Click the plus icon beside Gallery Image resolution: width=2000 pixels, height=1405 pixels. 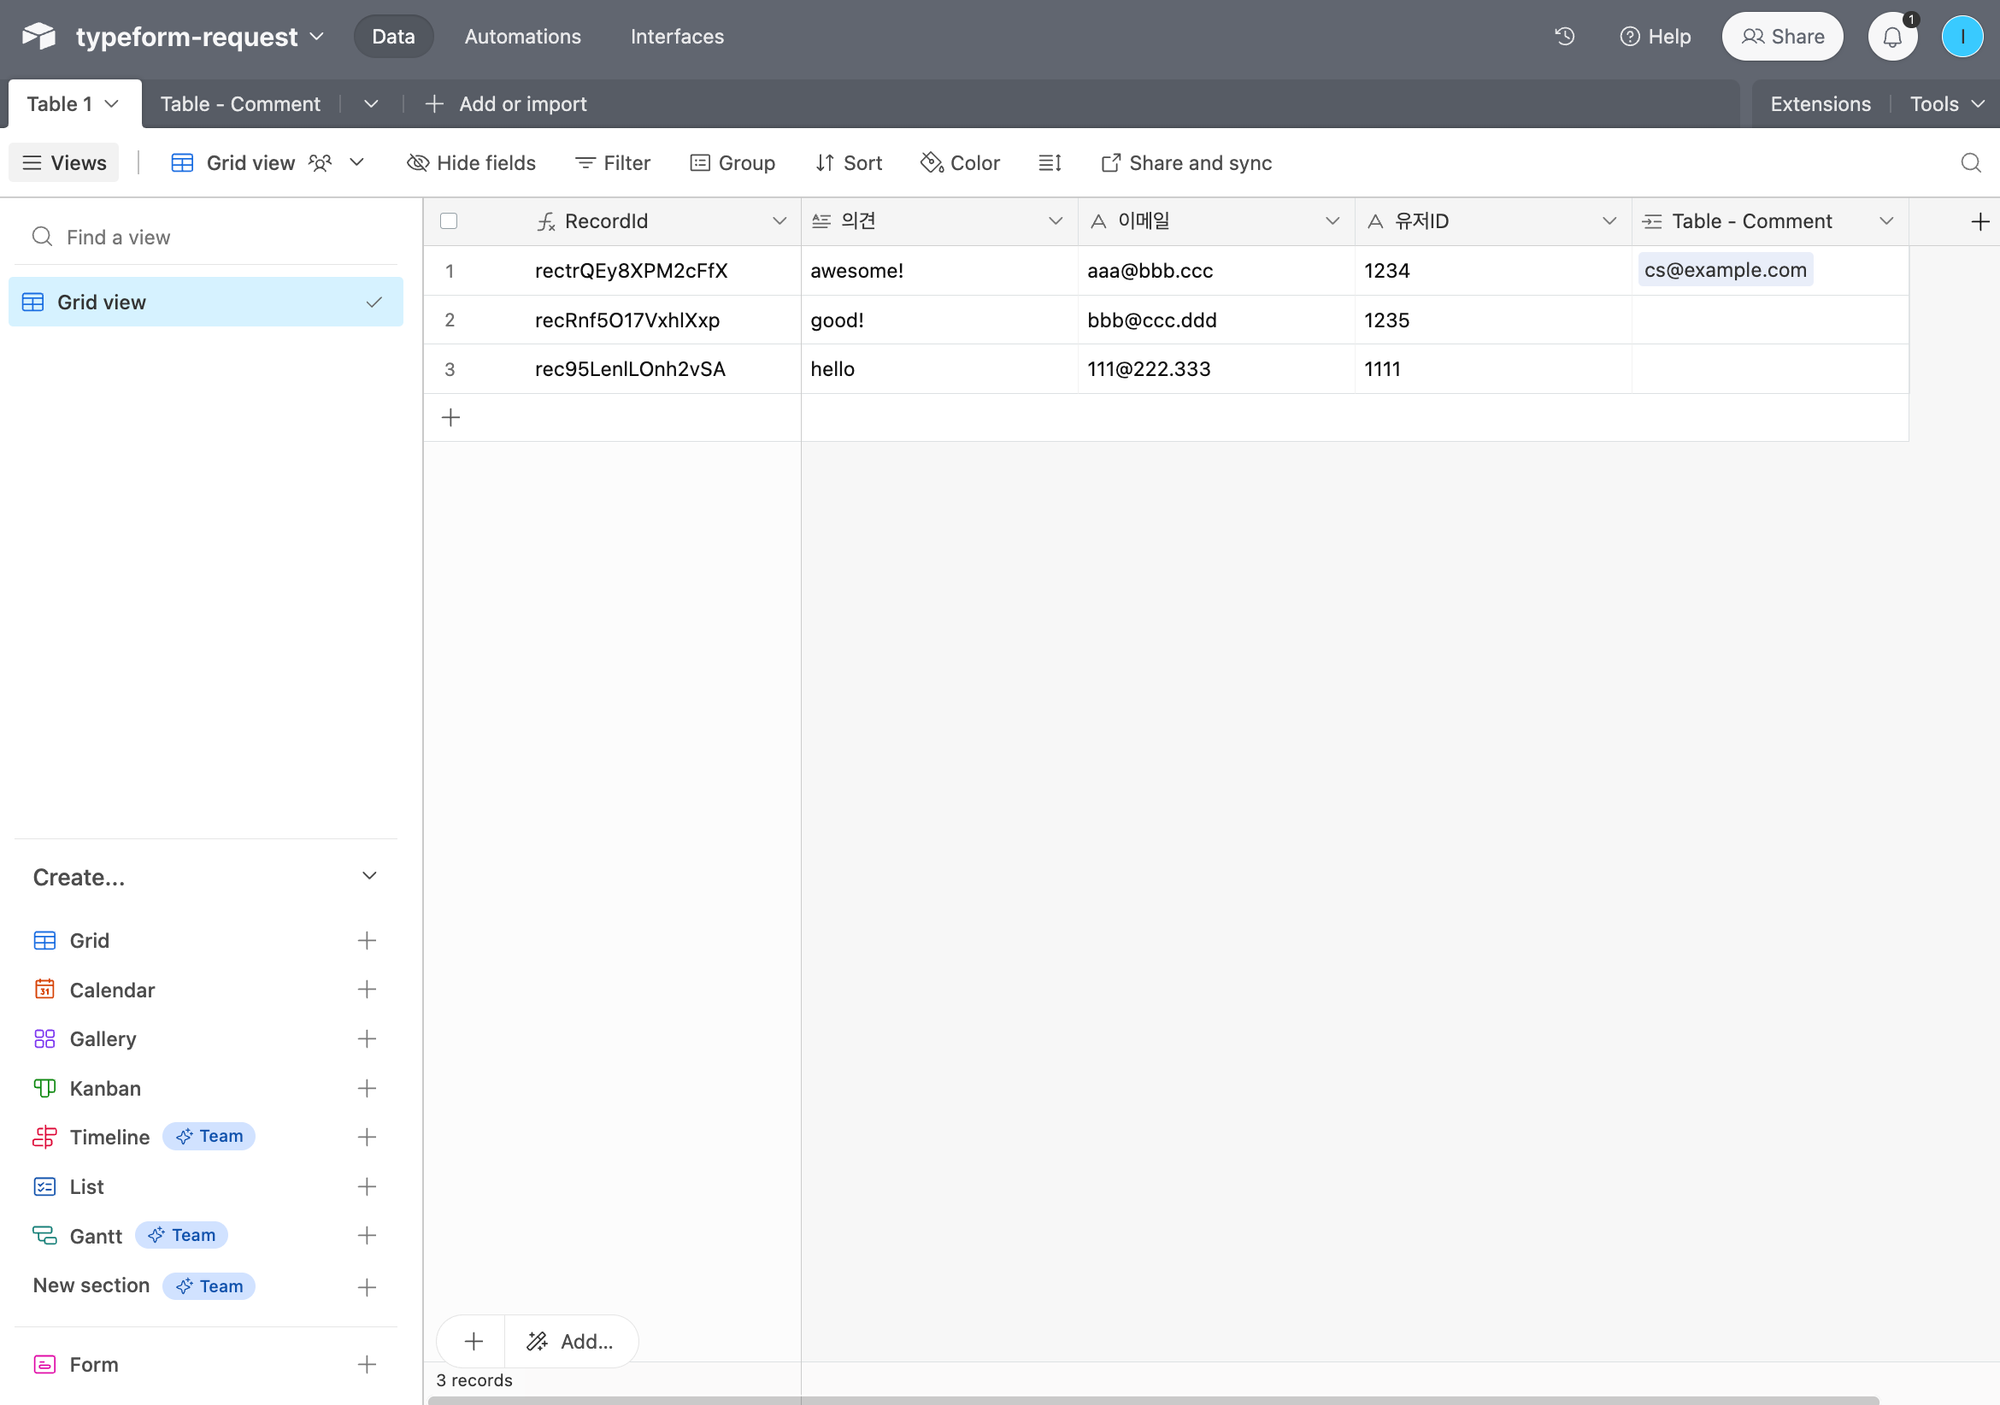[x=367, y=1039]
